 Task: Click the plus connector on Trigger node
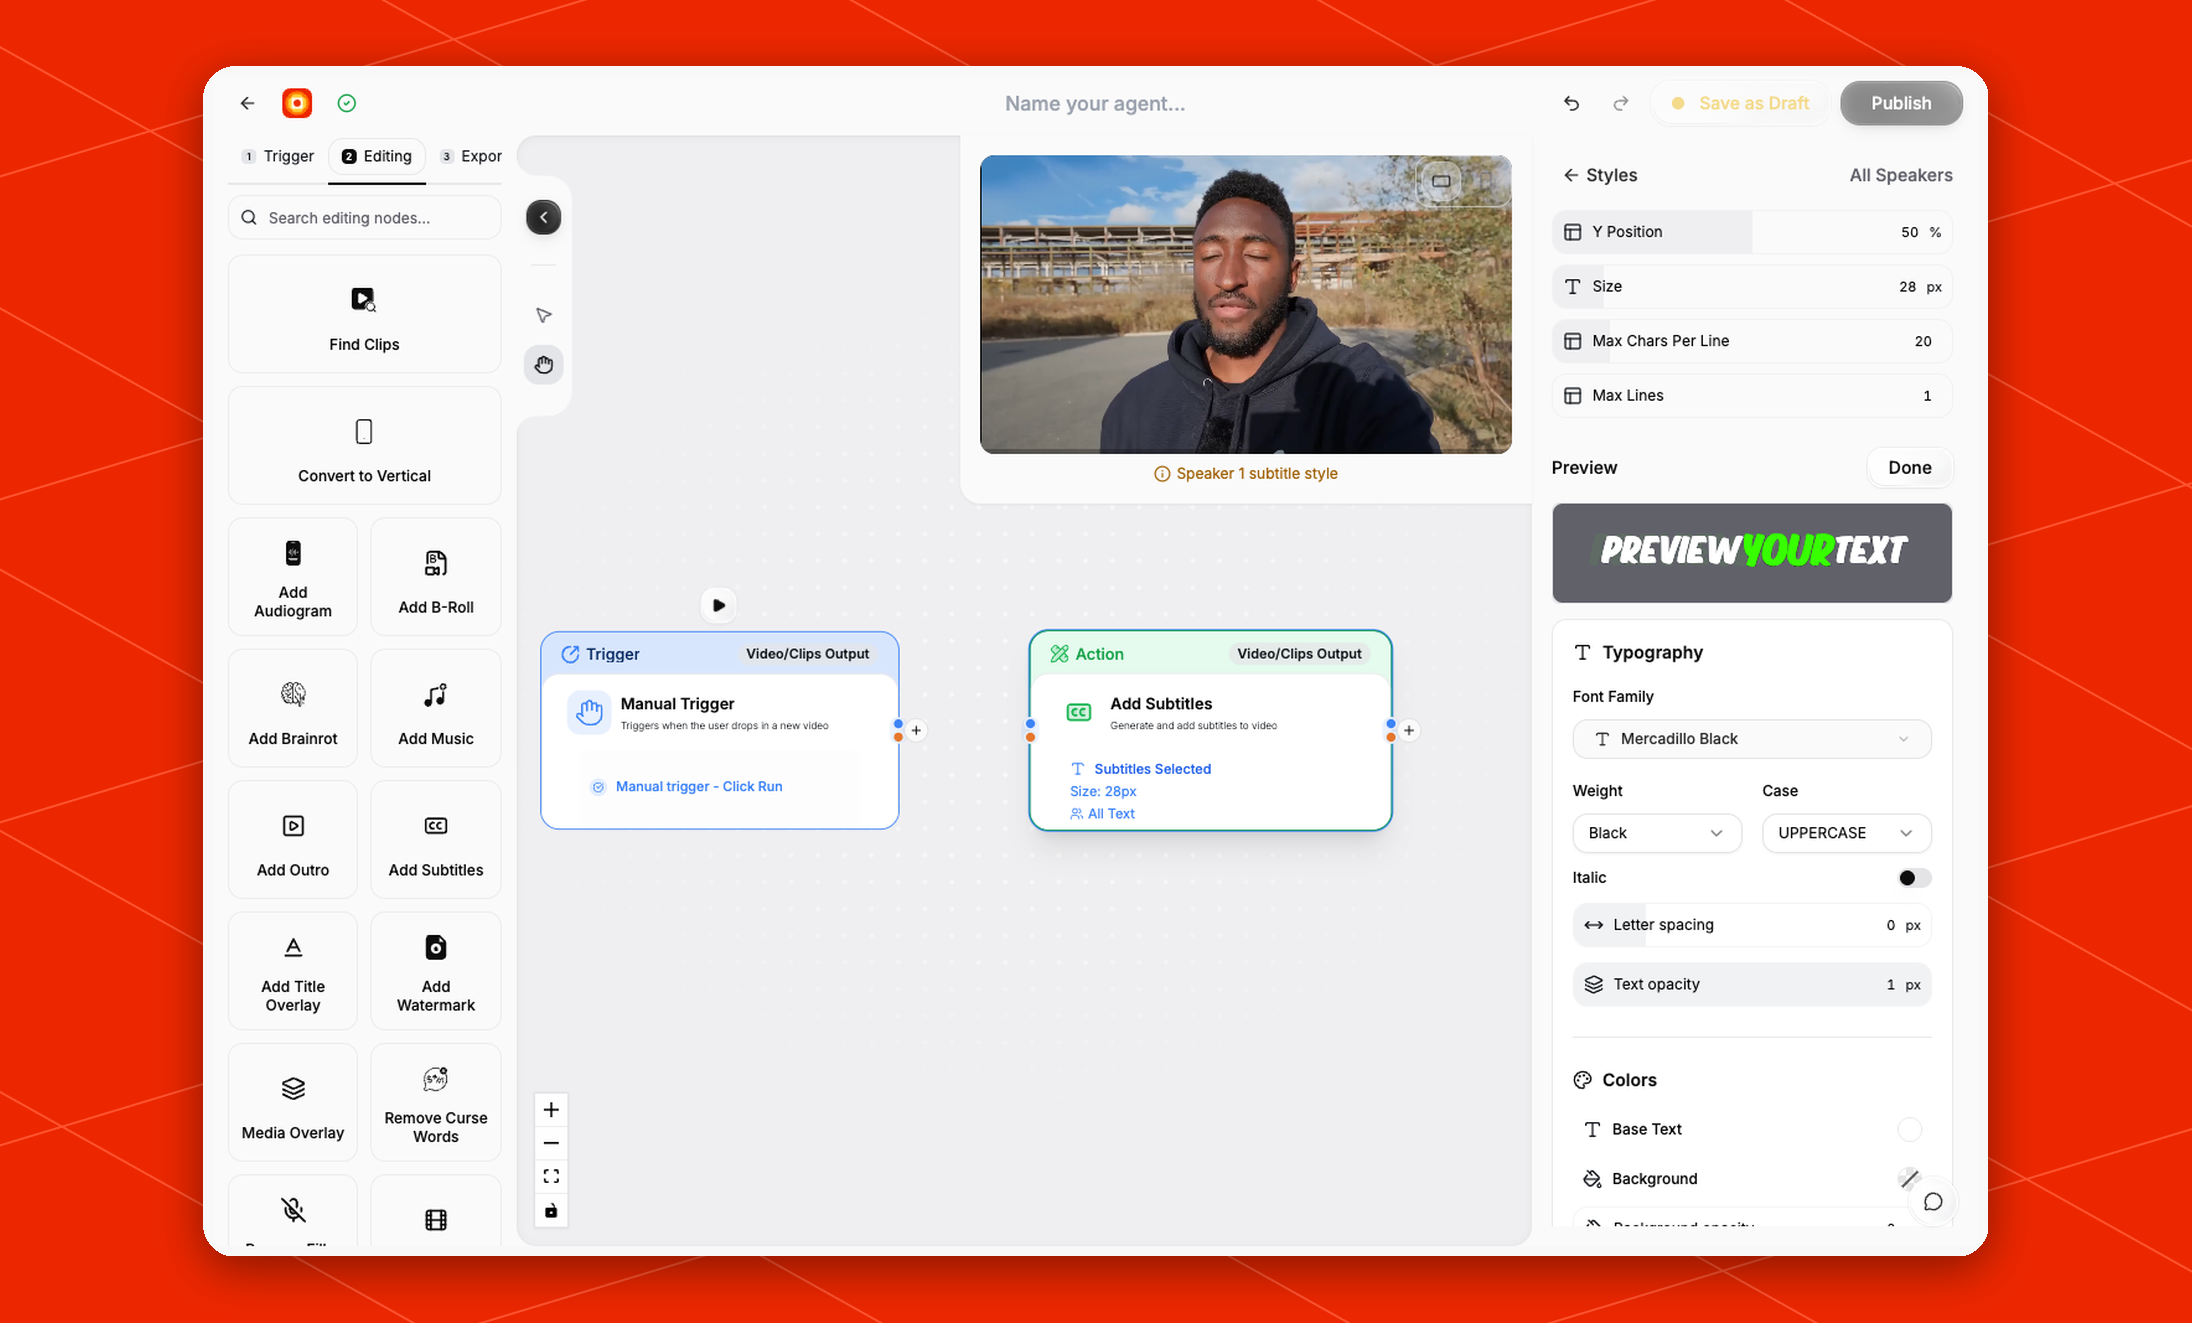tap(916, 730)
